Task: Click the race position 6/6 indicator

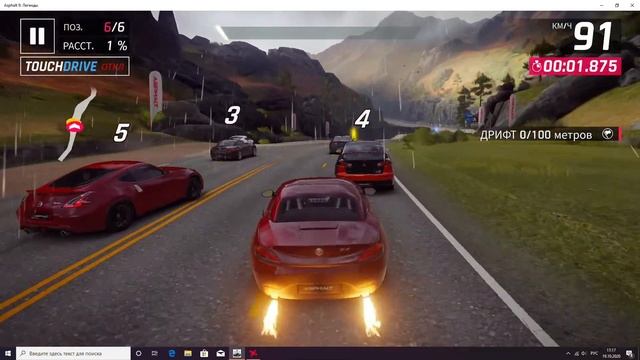Action: [x=94, y=27]
